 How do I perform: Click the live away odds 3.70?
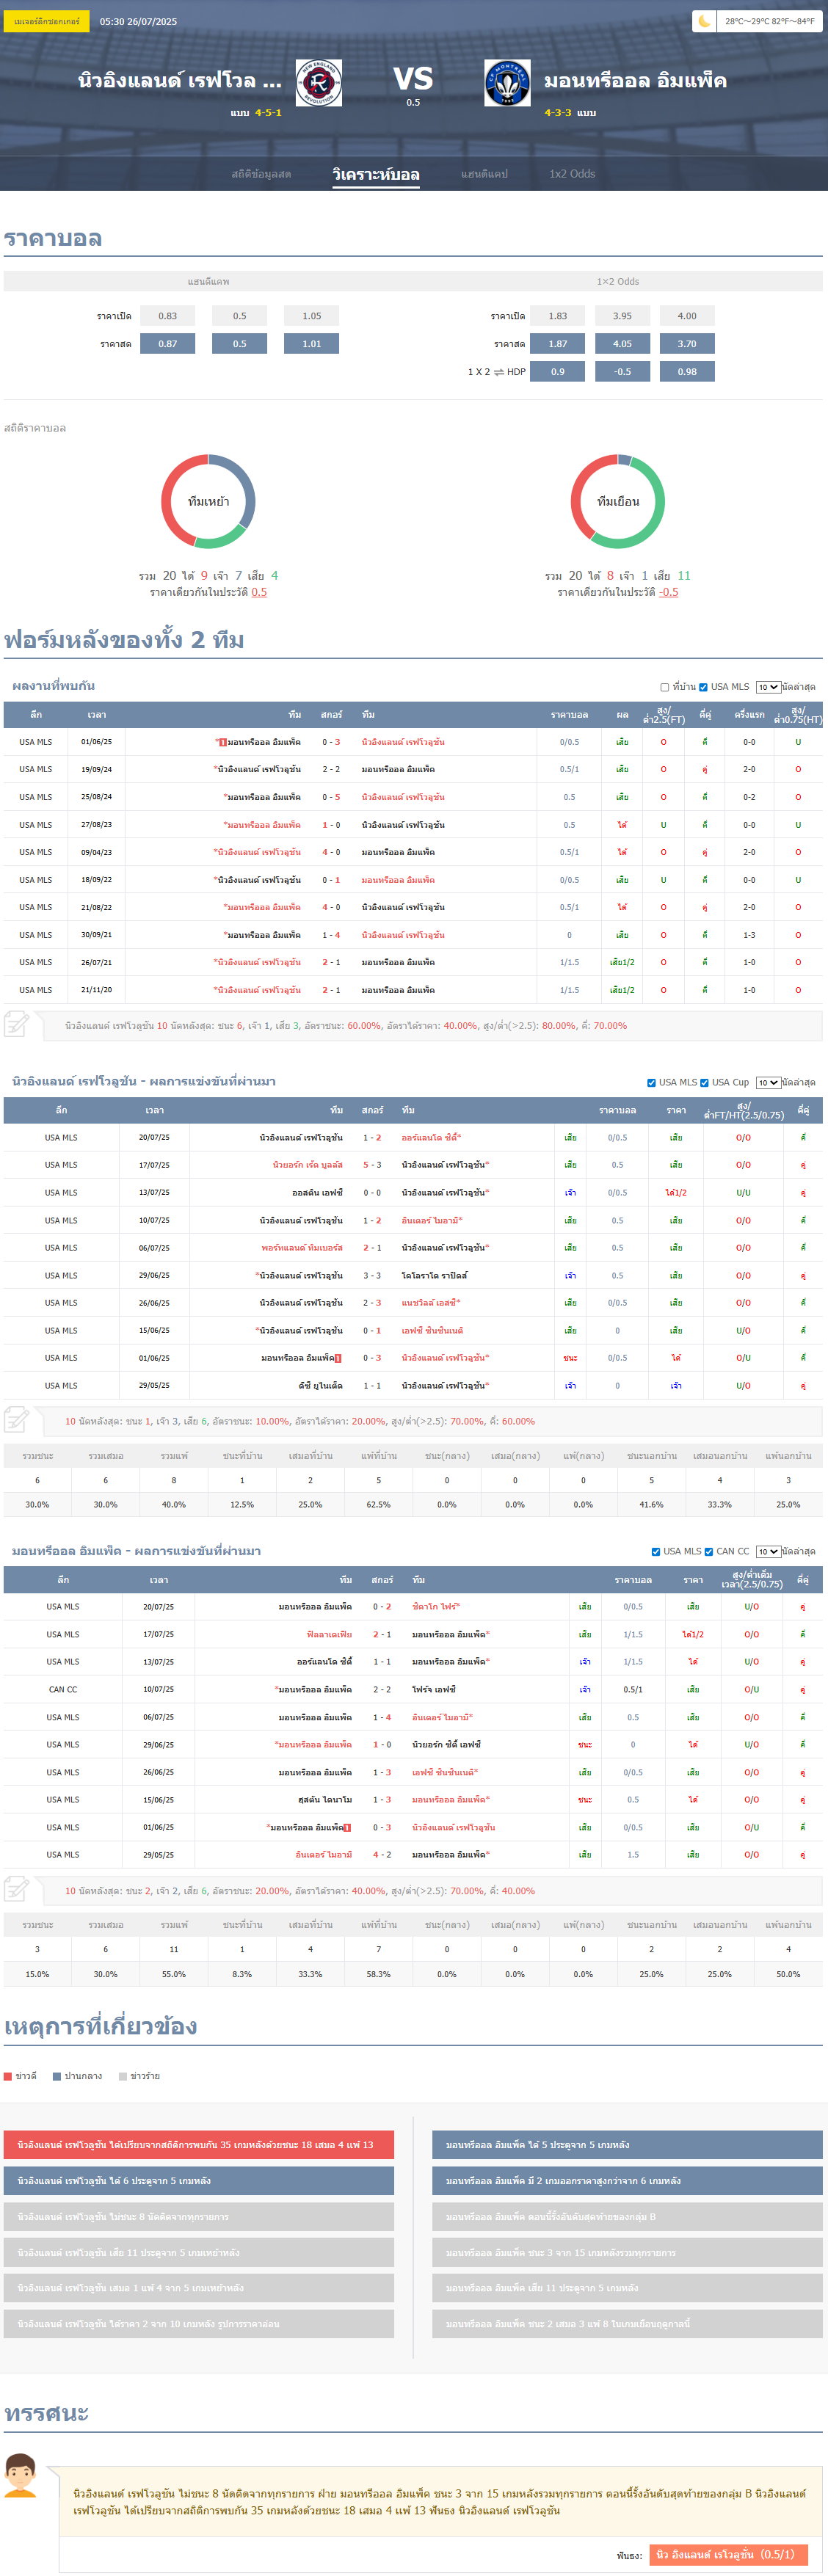(x=687, y=344)
